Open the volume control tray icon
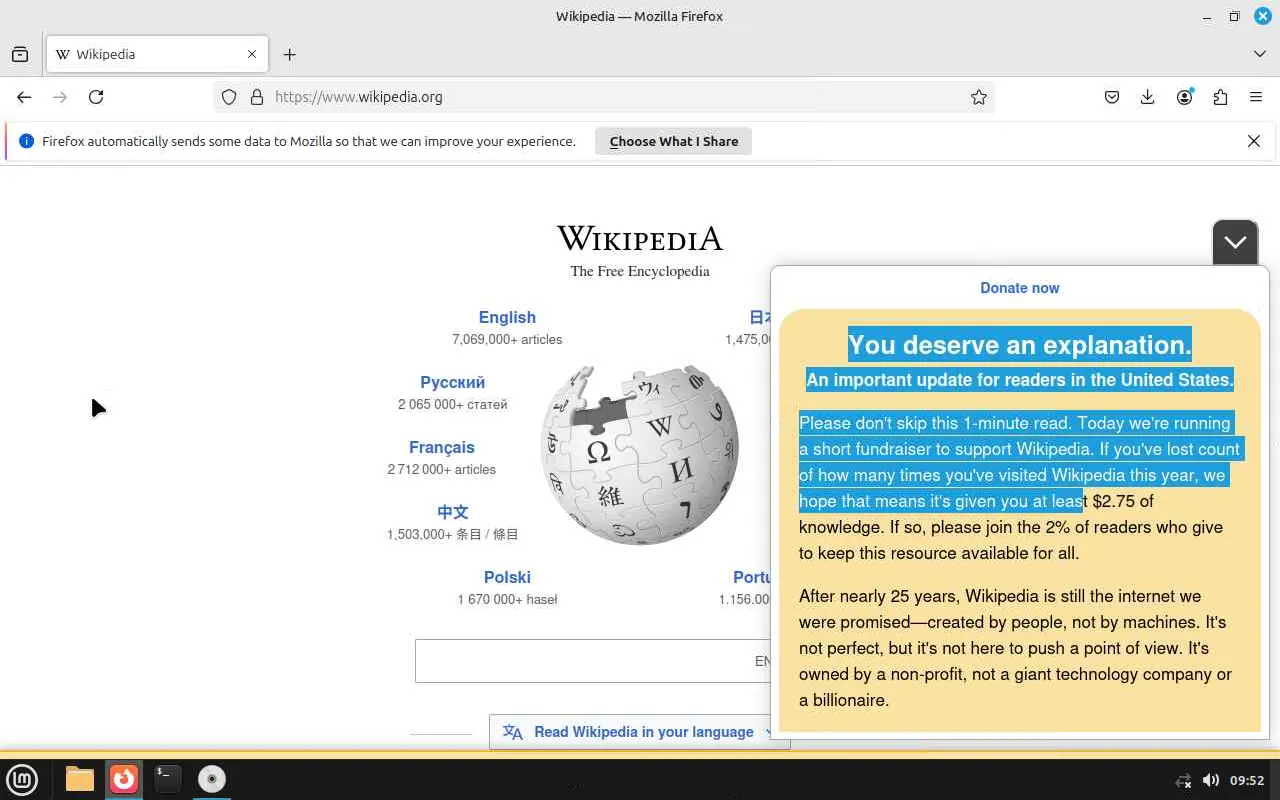This screenshot has width=1280, height=800. point(1210,780)
